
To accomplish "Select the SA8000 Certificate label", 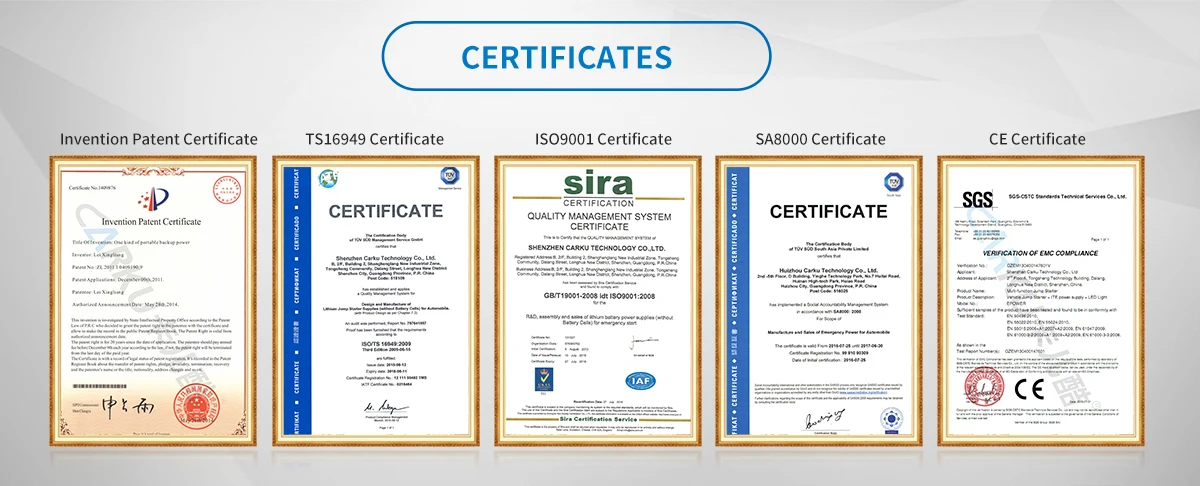I will click(820, 139).
